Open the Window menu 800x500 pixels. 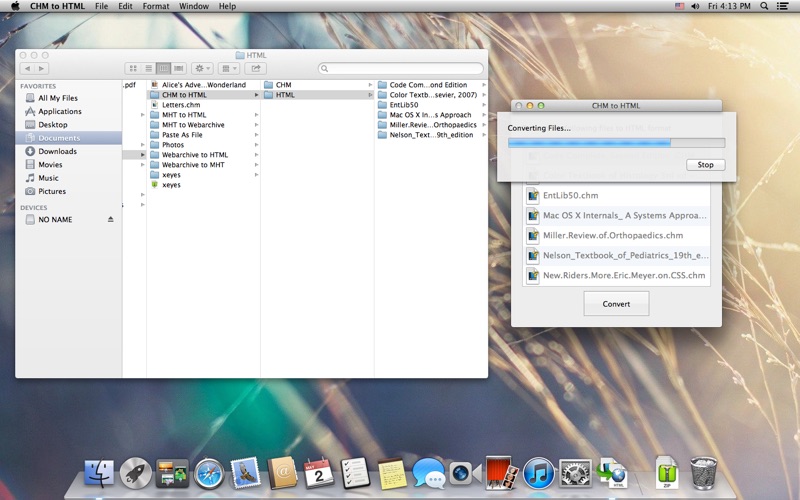[x=193, y=6]
